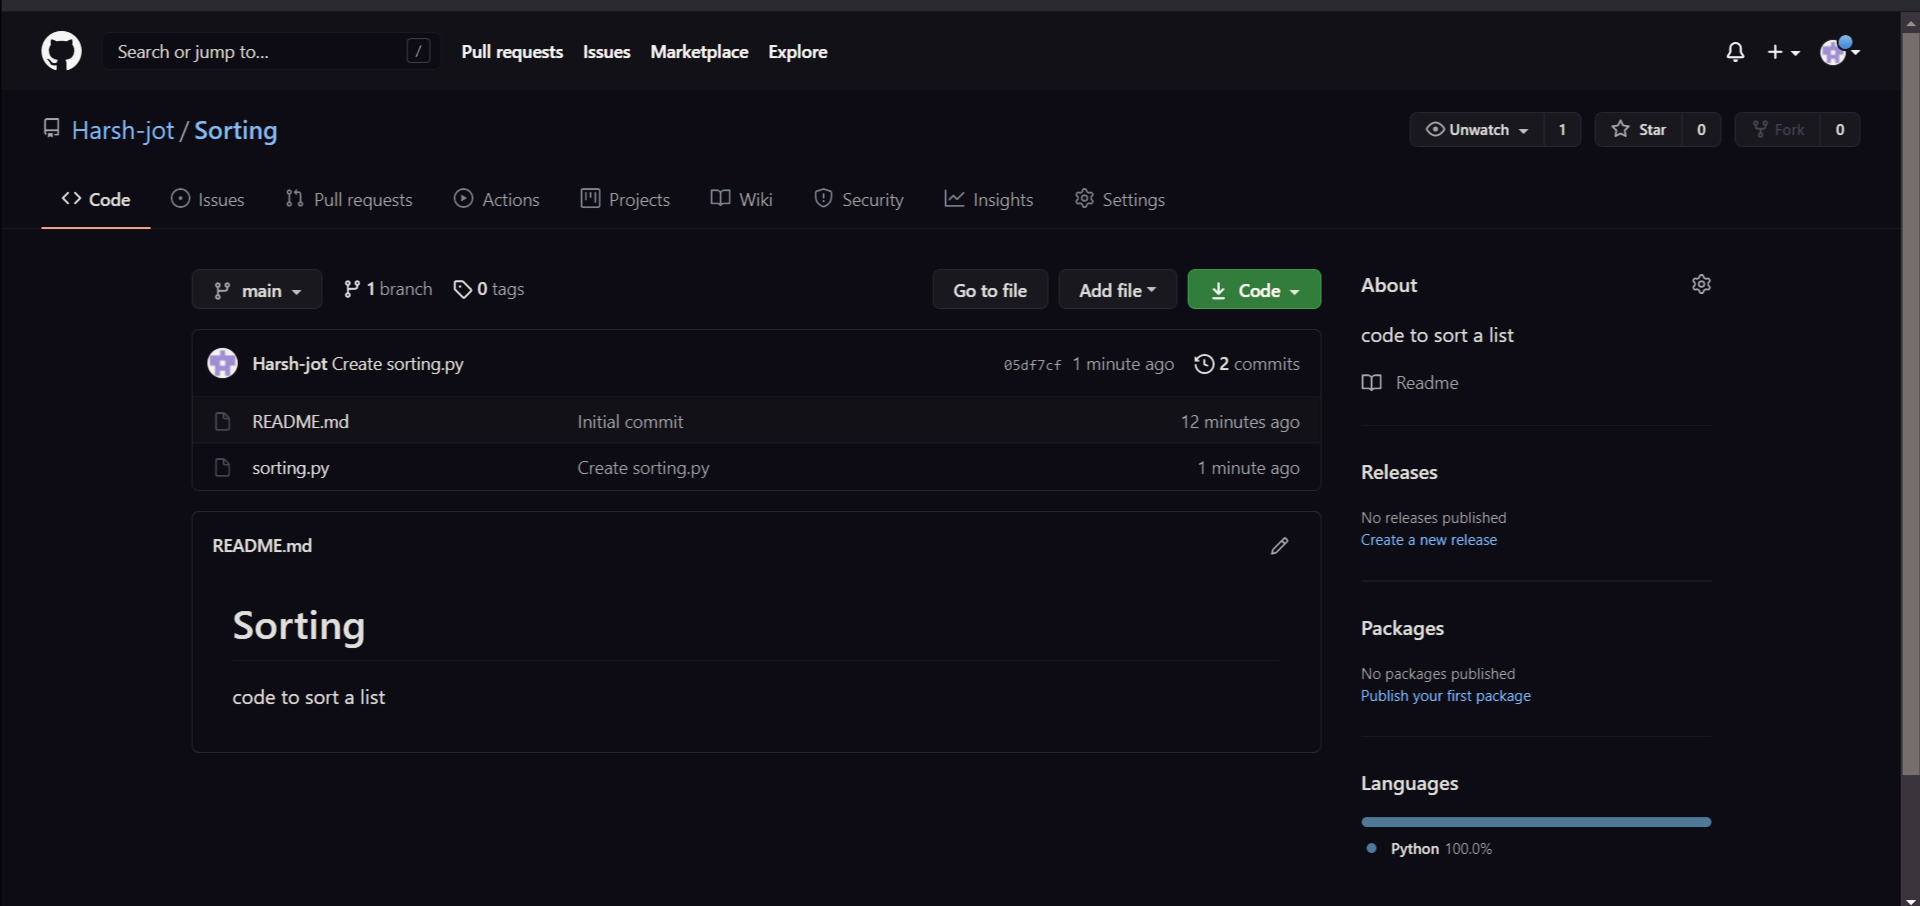Expand the Unwatch dropdown
Screen dimensions: 1920x906
coord(1477,130)
